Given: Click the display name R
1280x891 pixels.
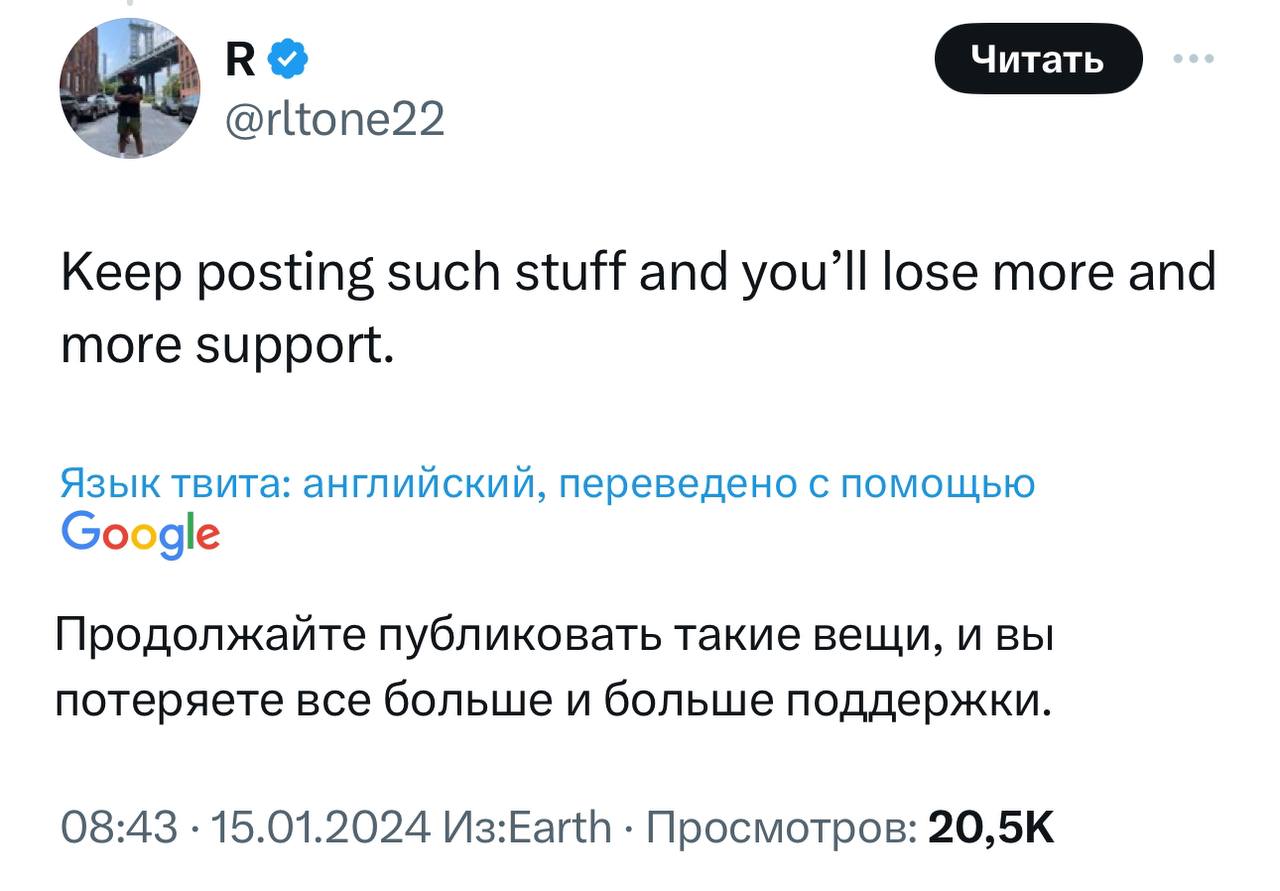Looking at the screenshot, I should (x=240, y=62).
